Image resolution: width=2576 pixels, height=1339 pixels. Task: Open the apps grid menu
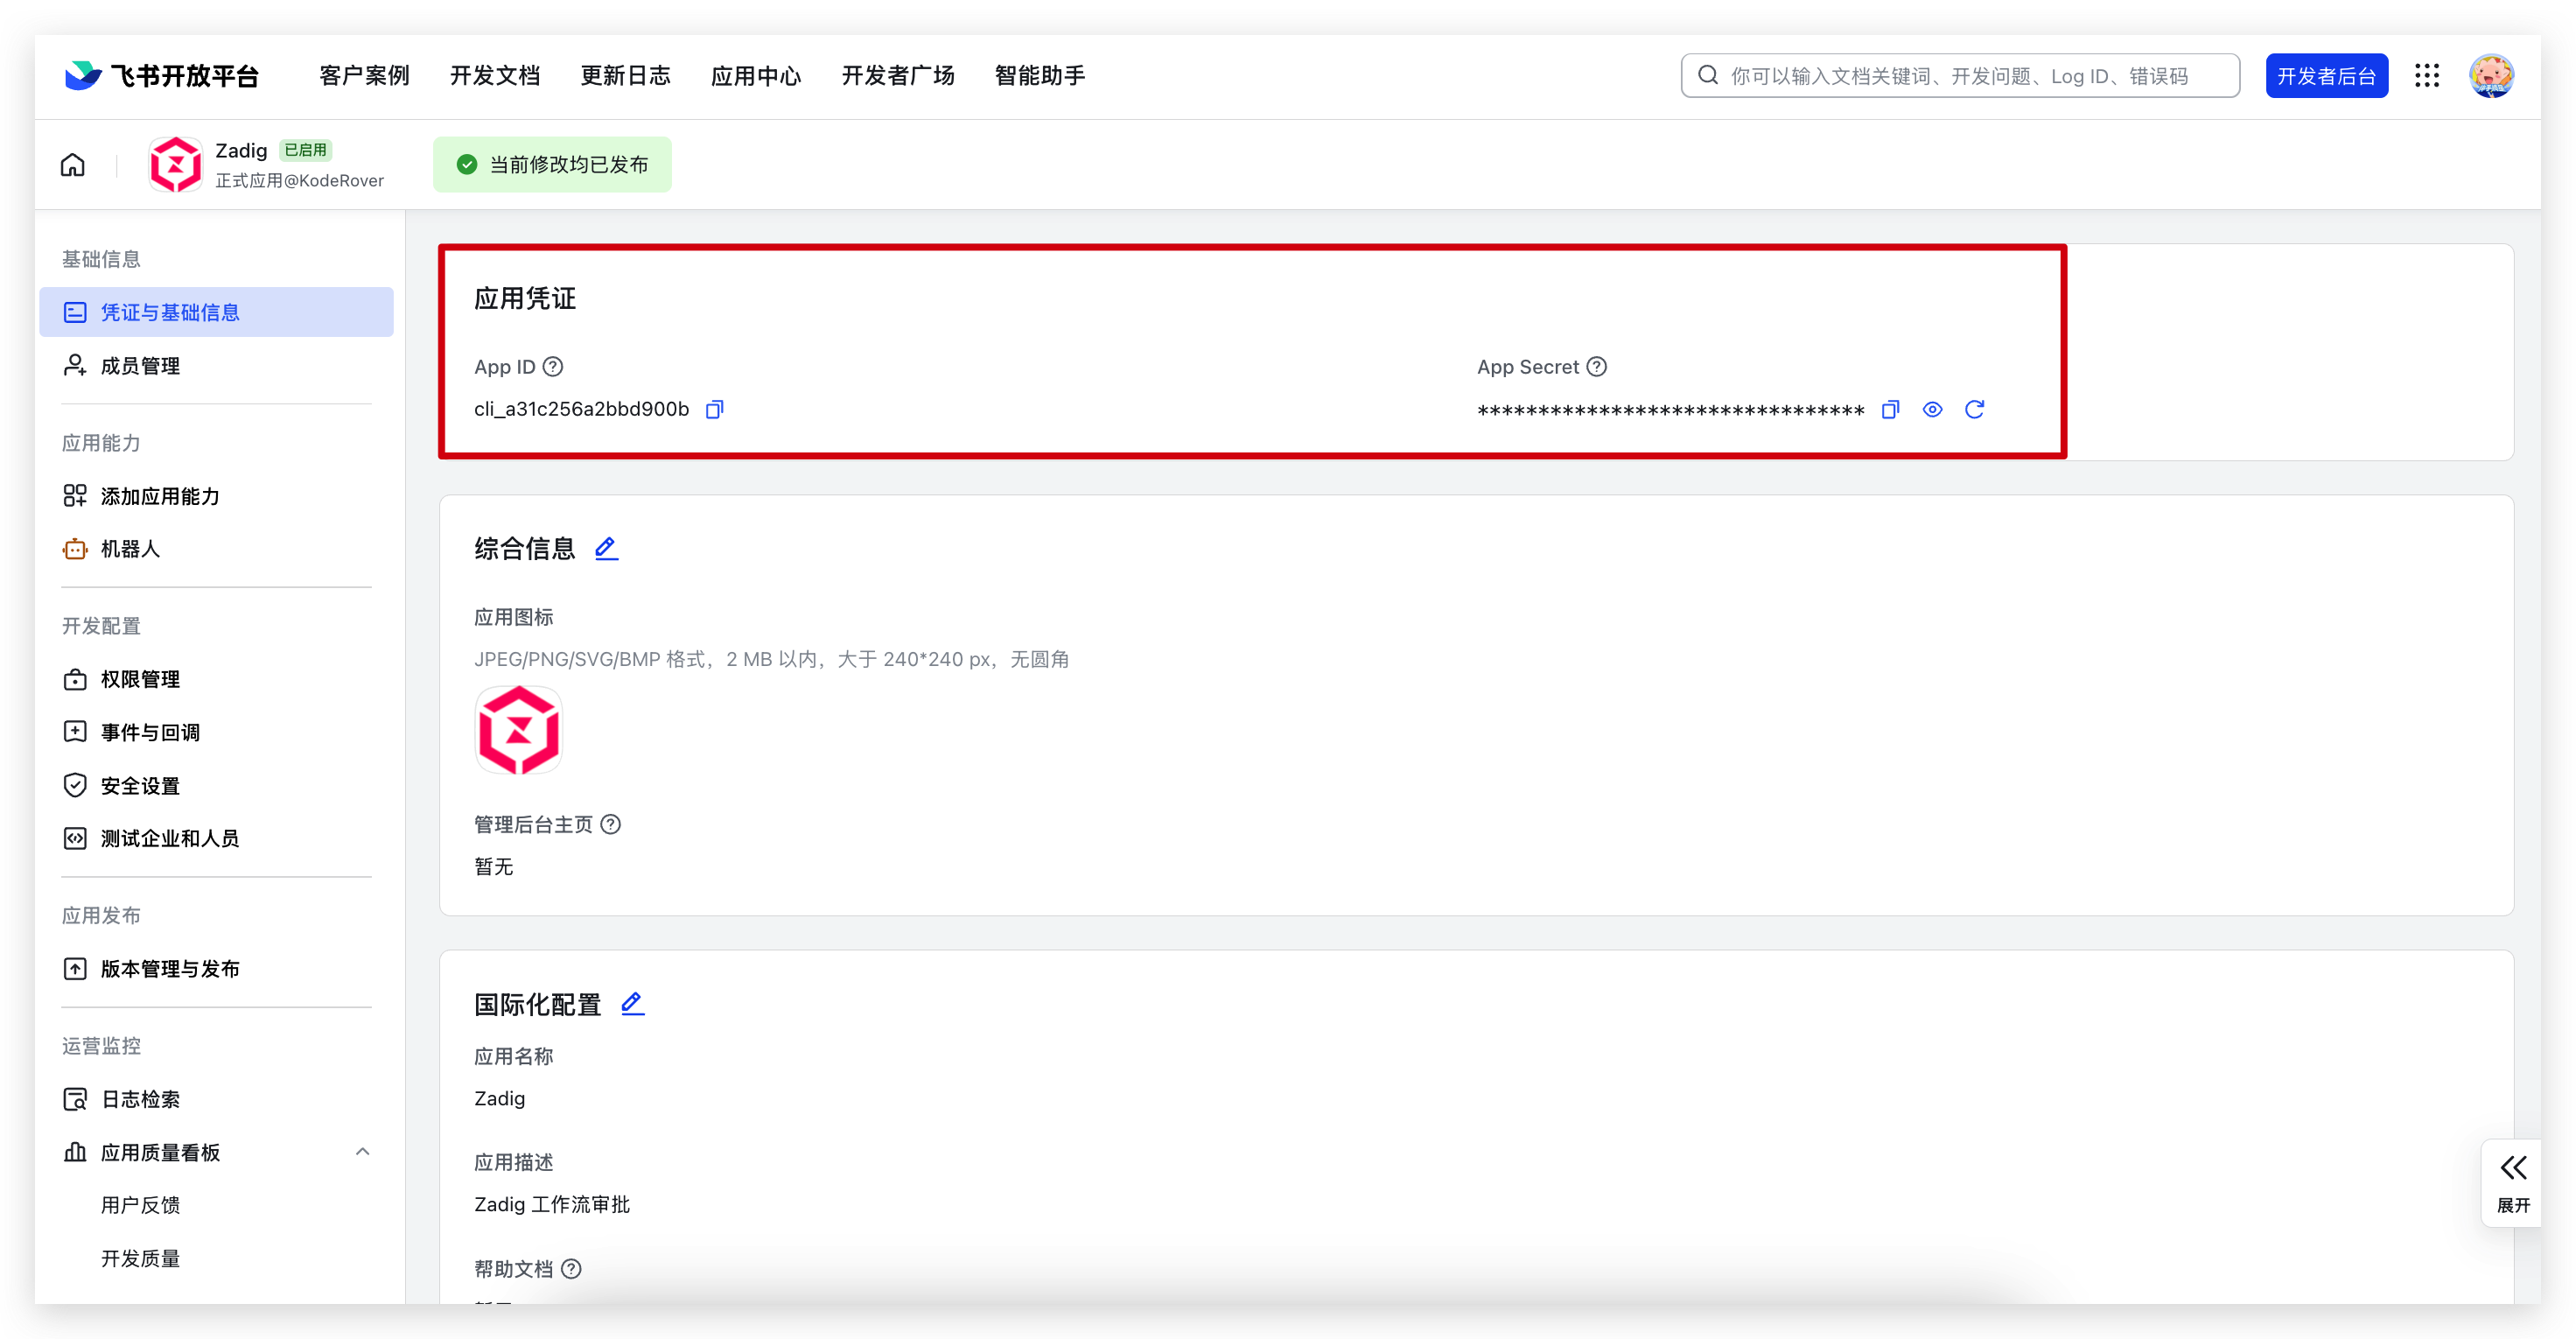[2427, 76]
